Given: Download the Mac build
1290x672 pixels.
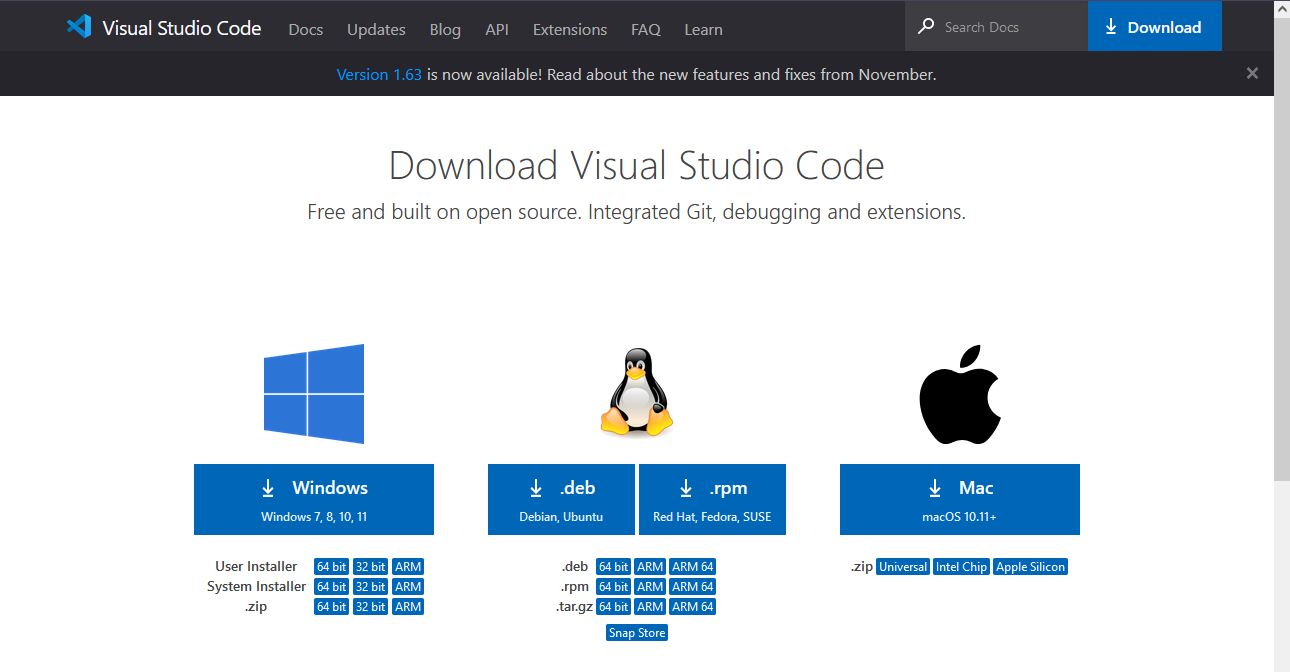Looking at the screenshot, I should 959,499.
